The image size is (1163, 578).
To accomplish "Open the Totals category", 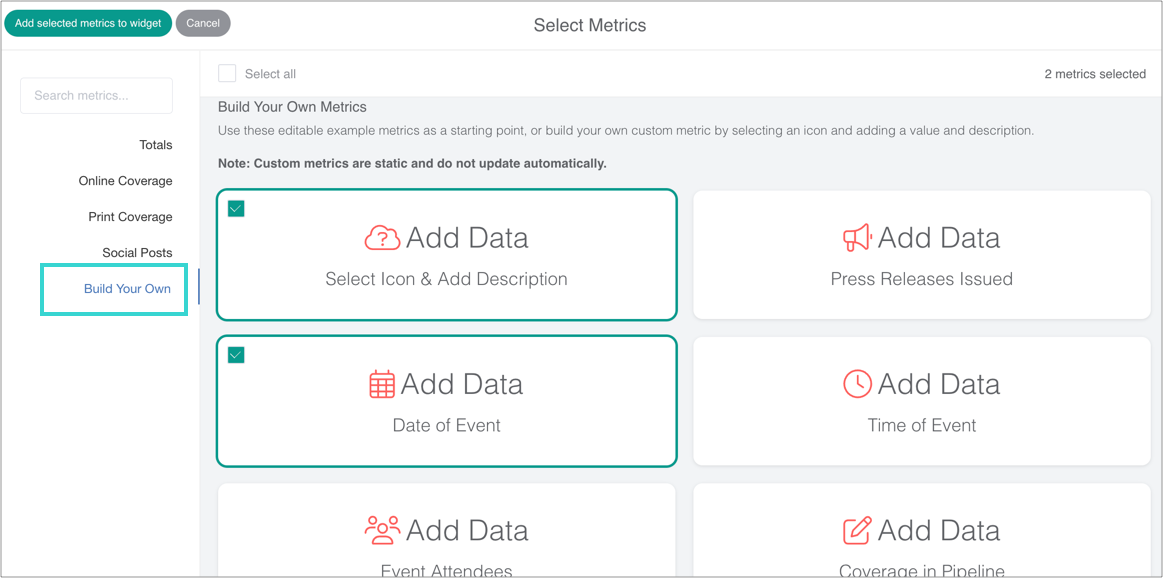I will click(x=155, y=145).
